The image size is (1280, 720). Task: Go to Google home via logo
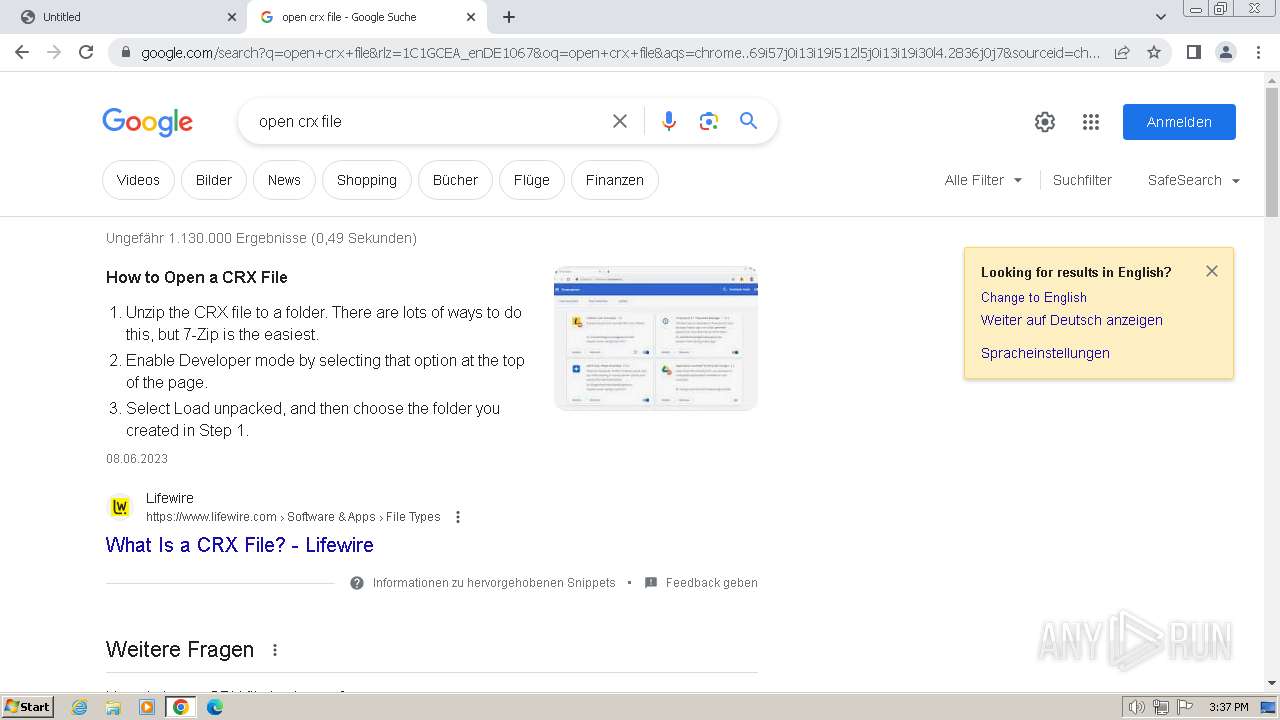click(x=147, y=122)
